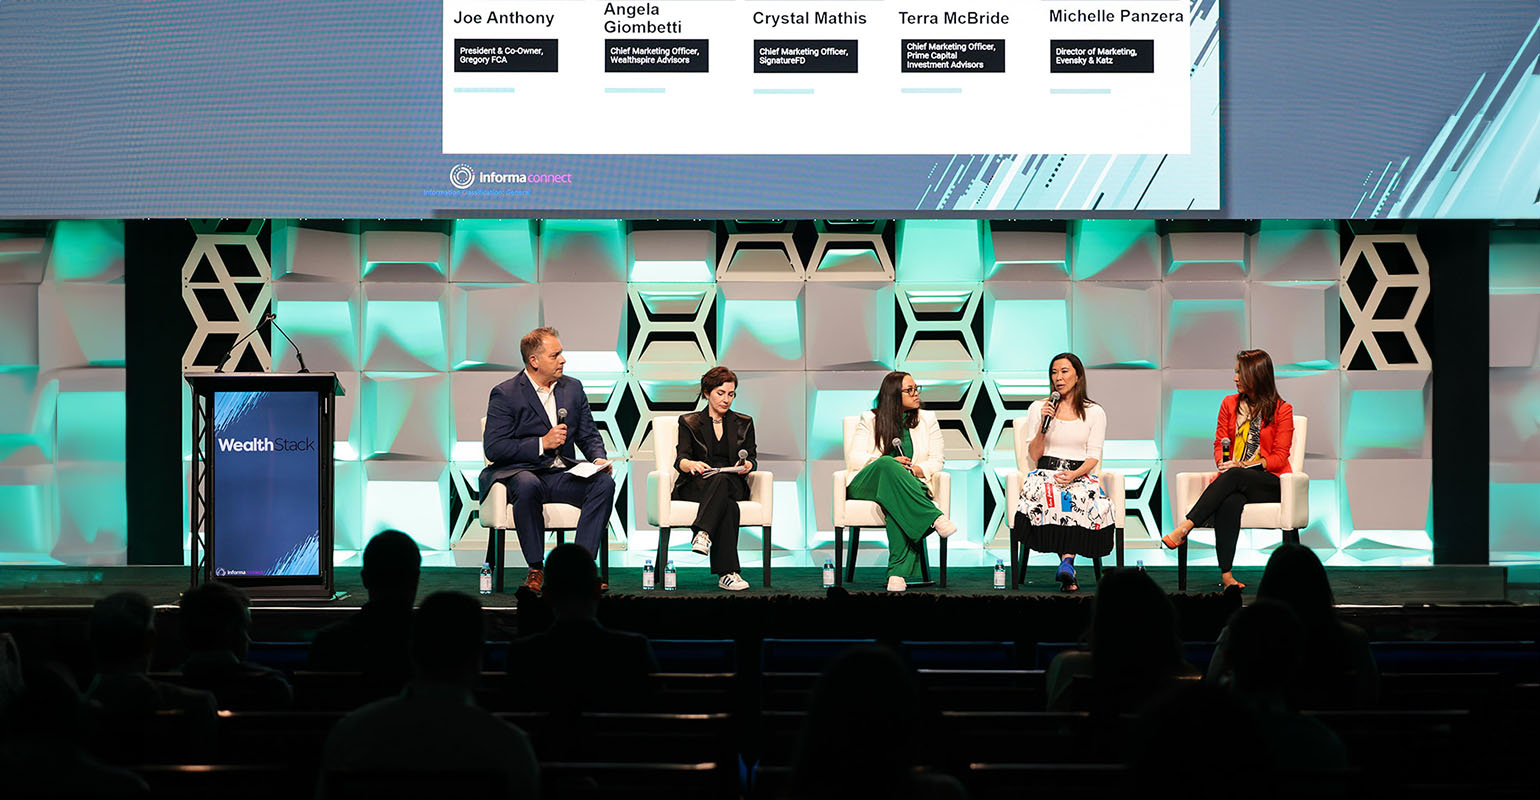
Task: Click the President & Co-Owner, Gregory FCA title box
Action: click(x=506, y=56)
